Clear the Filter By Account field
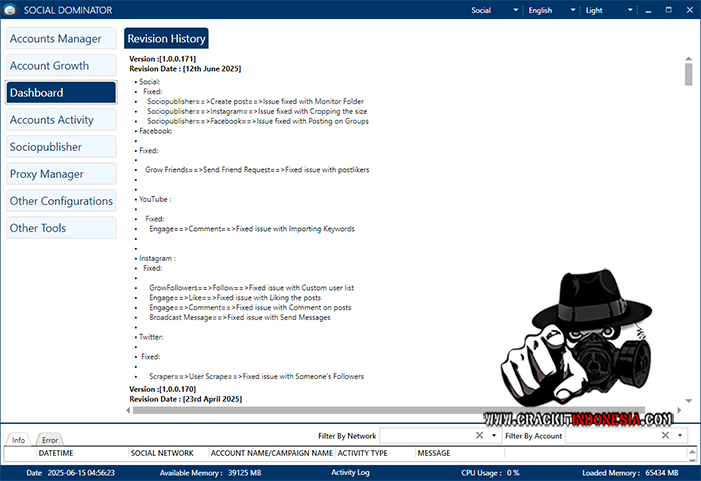 click(x=666, y=436)
